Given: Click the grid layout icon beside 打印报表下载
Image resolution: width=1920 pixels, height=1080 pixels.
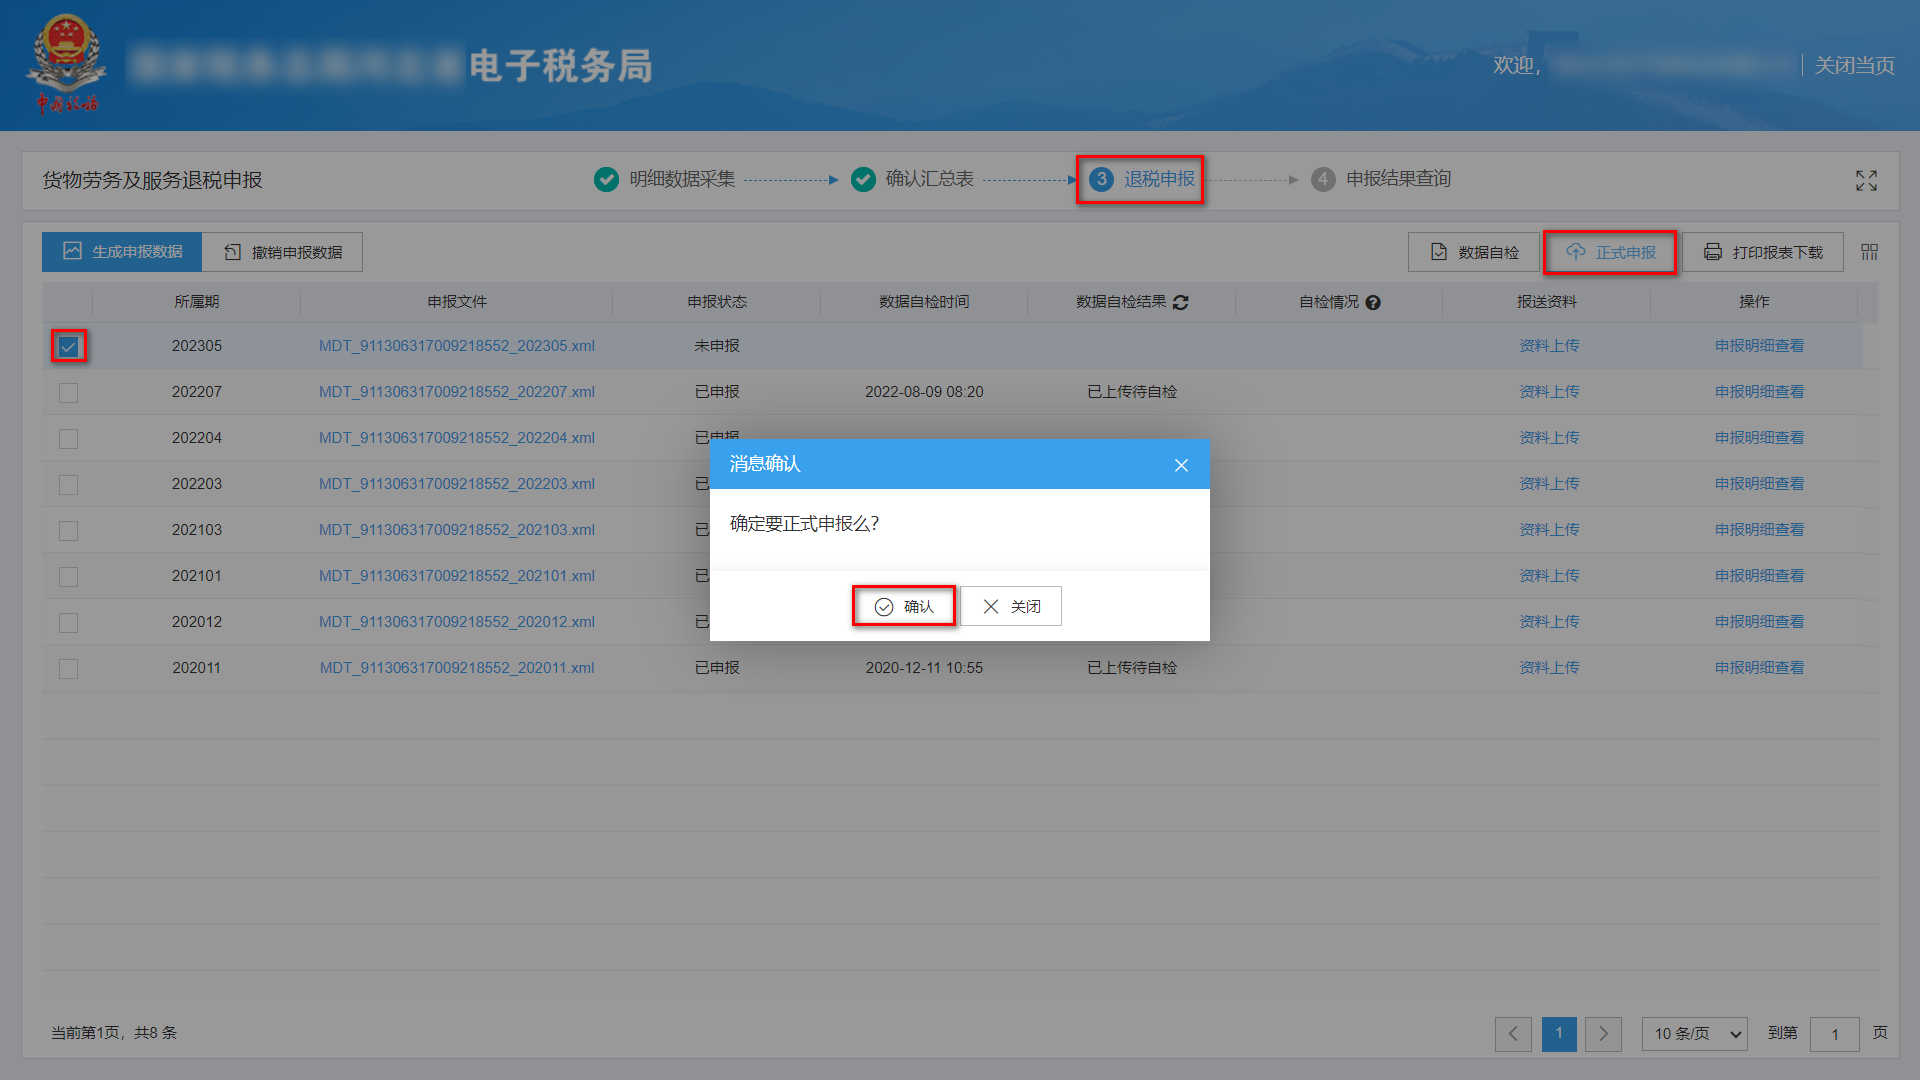Looking at the screenshot, I should (1868, 251).
